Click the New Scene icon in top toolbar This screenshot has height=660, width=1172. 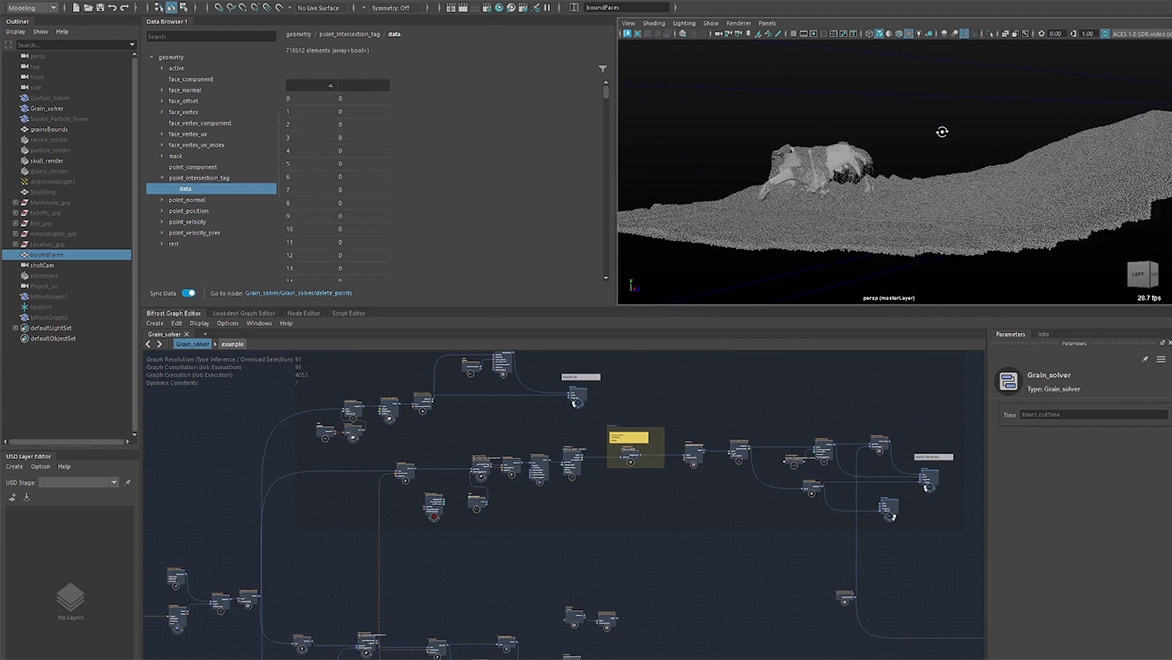pyautogui.click(x=76, y=8)
